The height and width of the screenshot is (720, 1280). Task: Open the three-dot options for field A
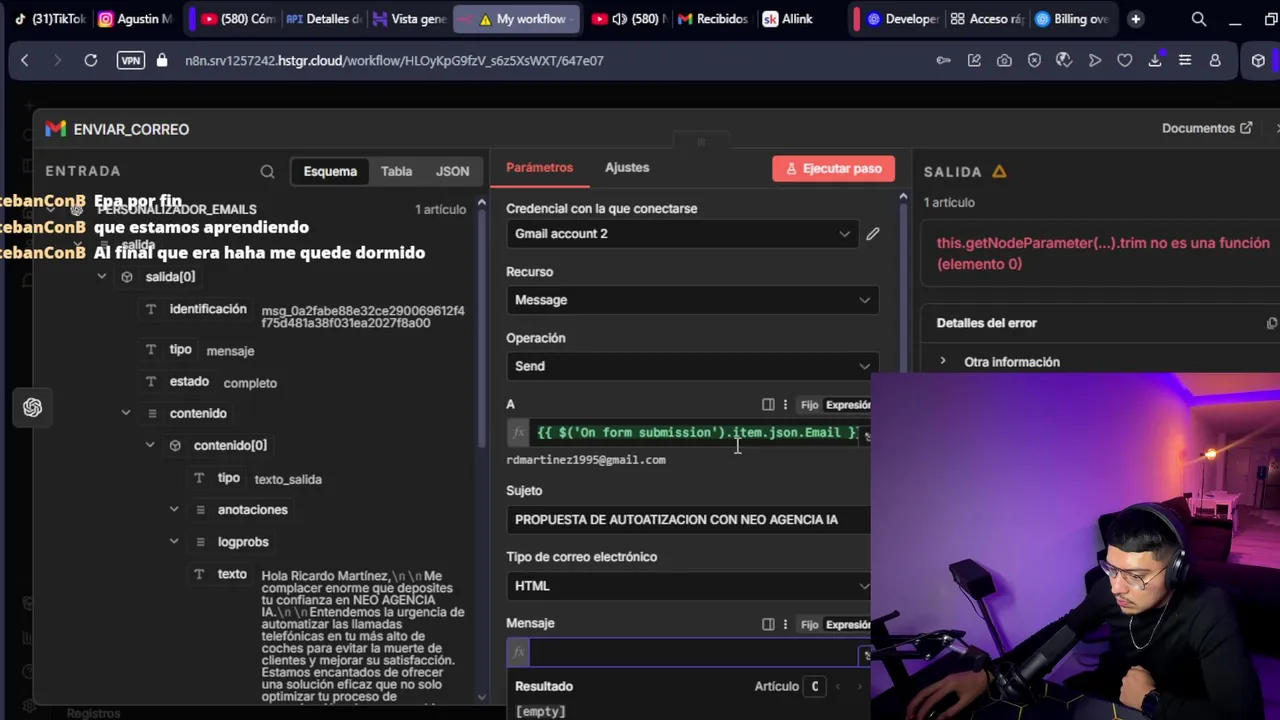click(785, 405)
